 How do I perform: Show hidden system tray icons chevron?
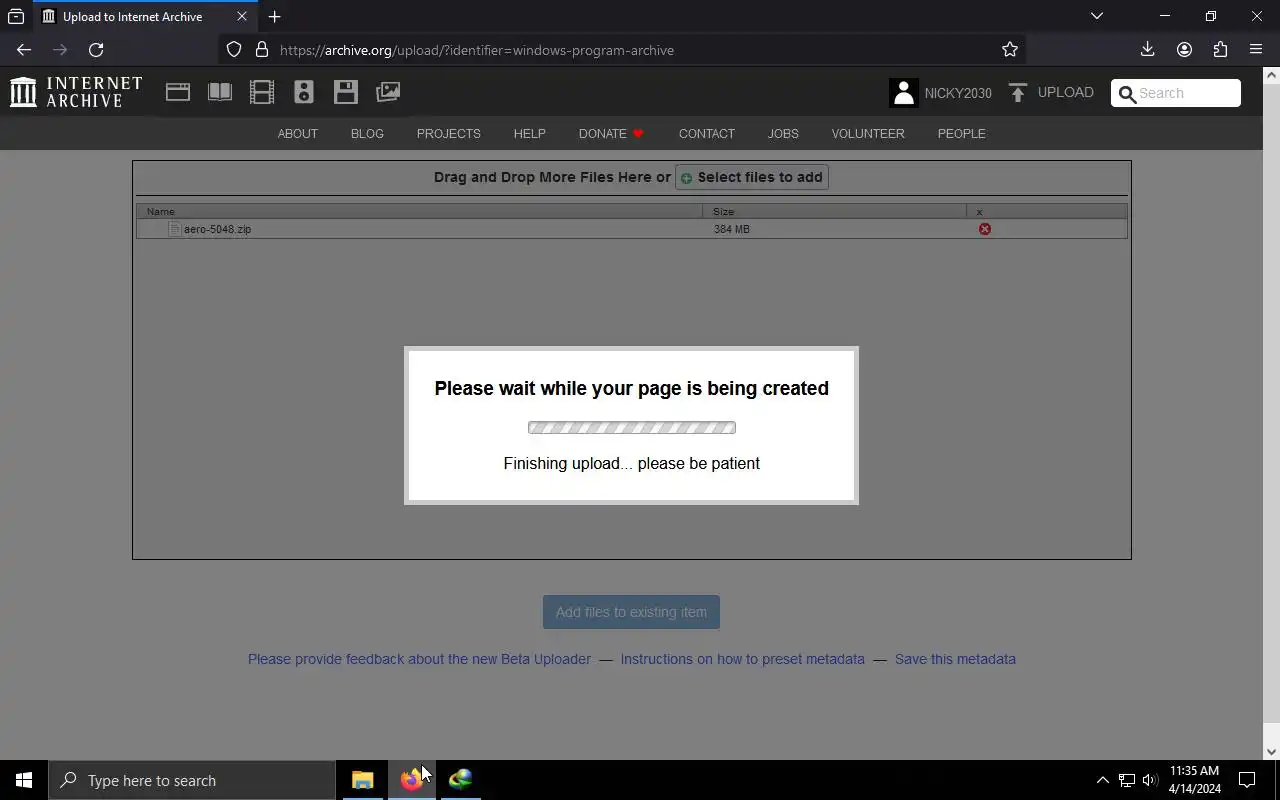tap(1102, 780)
